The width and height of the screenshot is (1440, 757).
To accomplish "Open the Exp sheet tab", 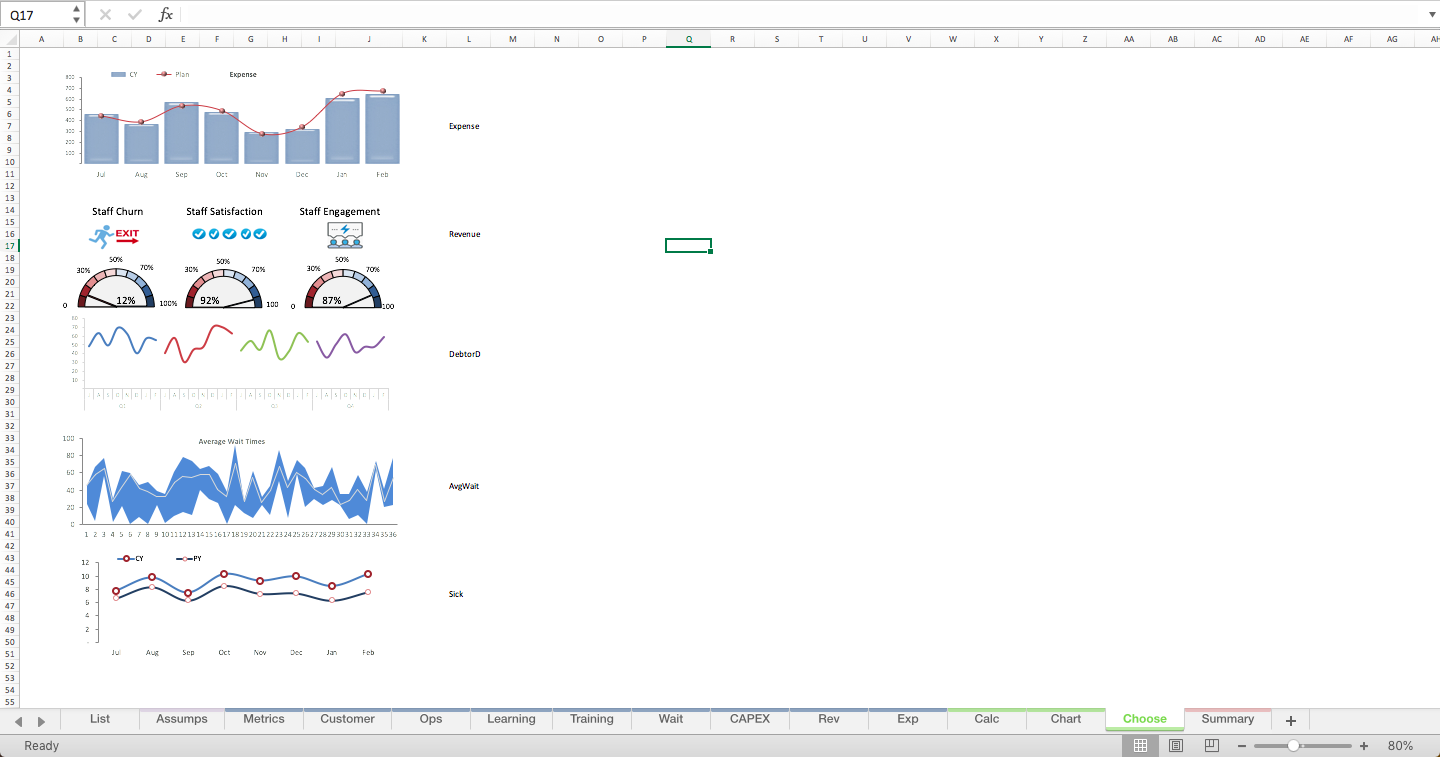I will 908,719.
